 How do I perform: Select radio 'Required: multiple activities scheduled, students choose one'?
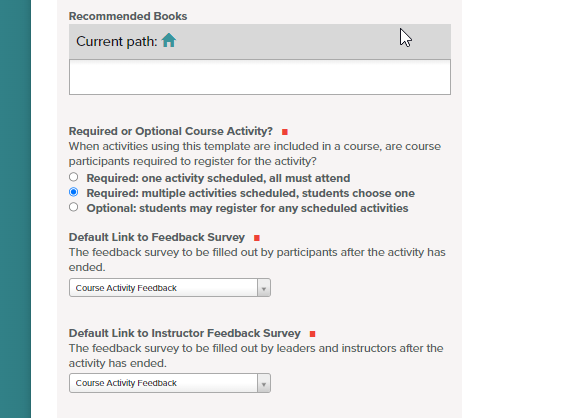coord(74,192)
